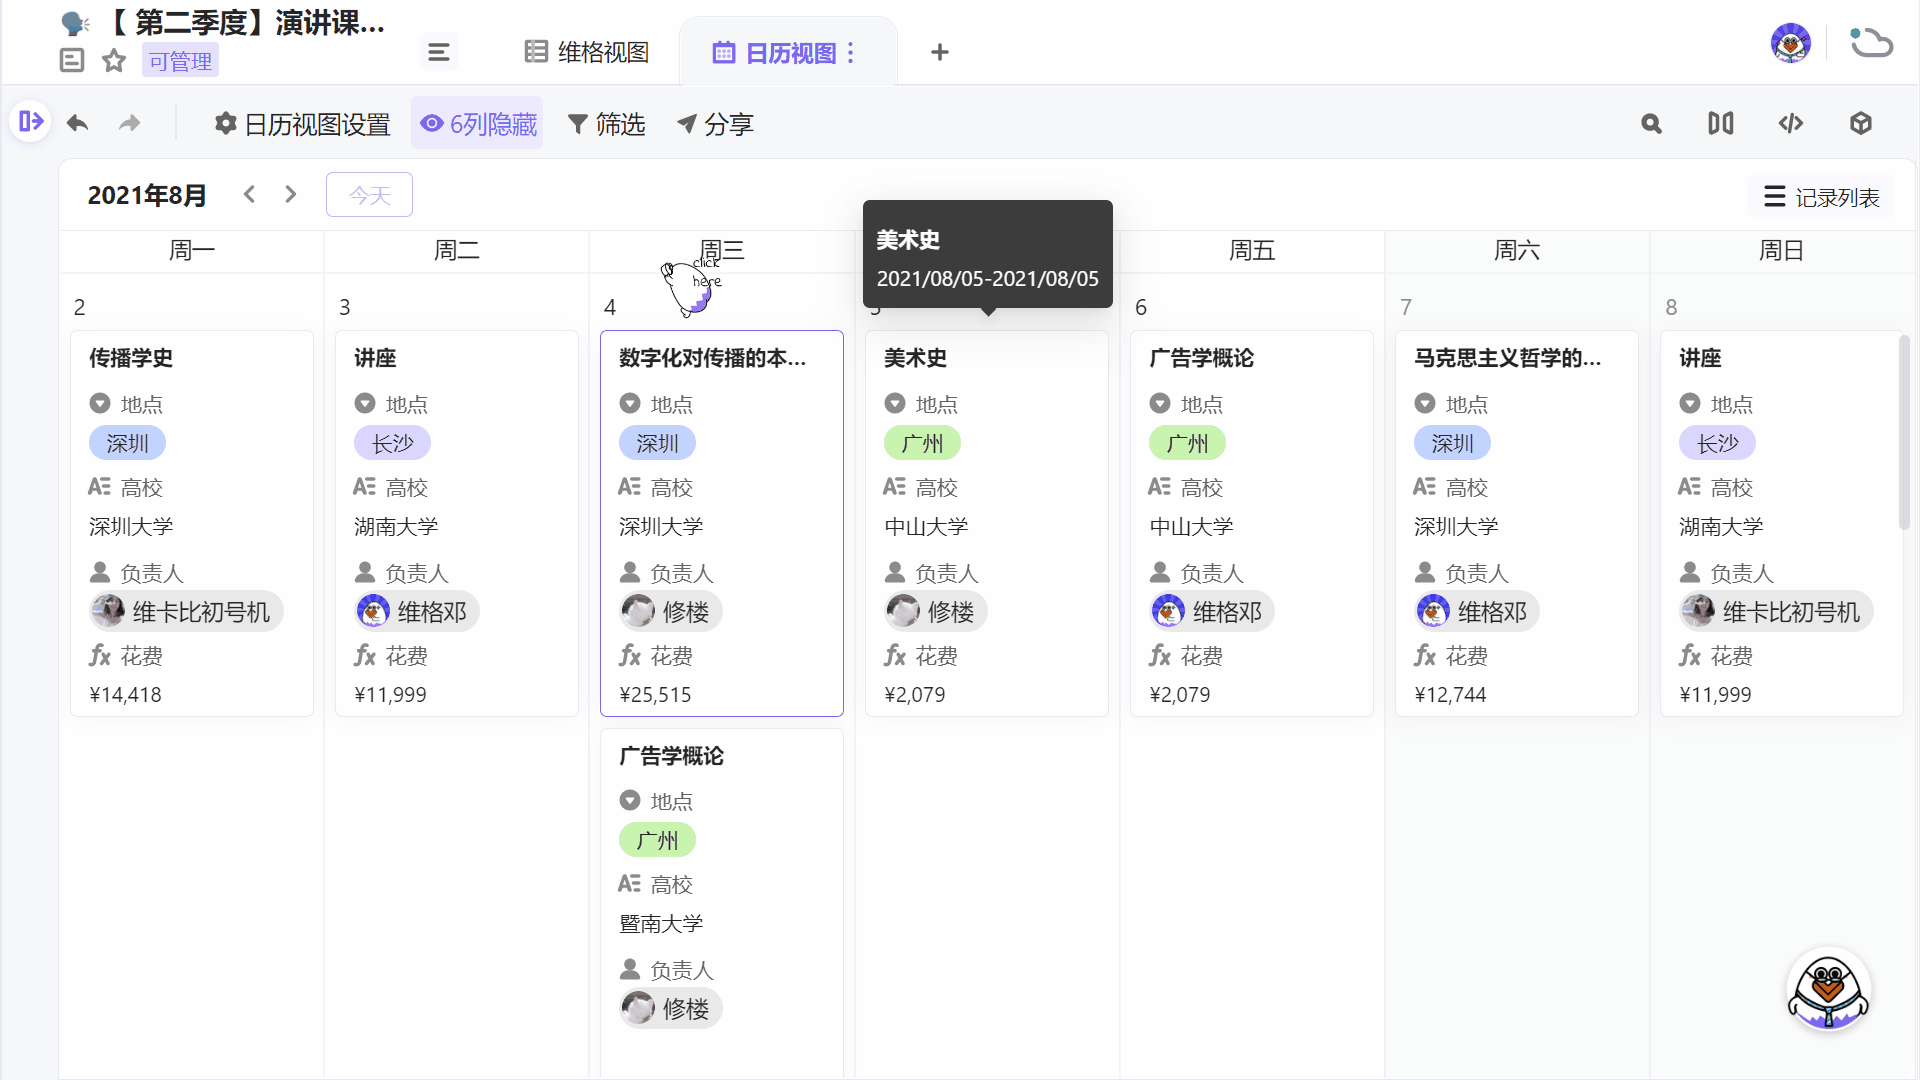Click the undo arrow icon
This screenshot has height=1080, width=1920.
[78, 123]
